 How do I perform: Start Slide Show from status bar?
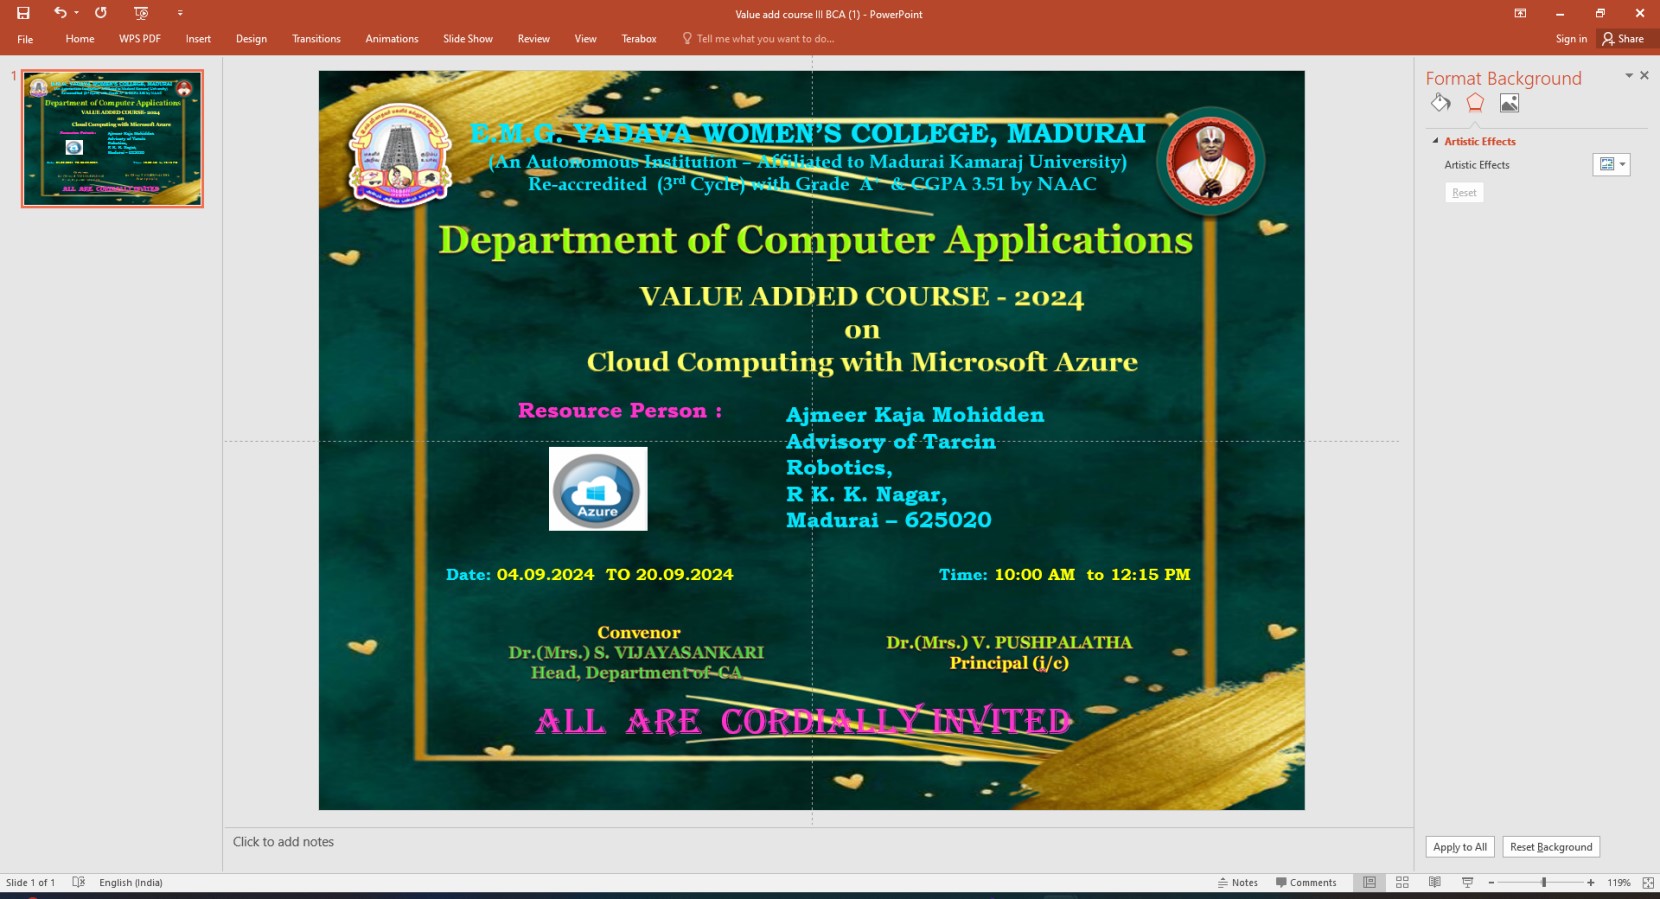[x=1467, y=883]
